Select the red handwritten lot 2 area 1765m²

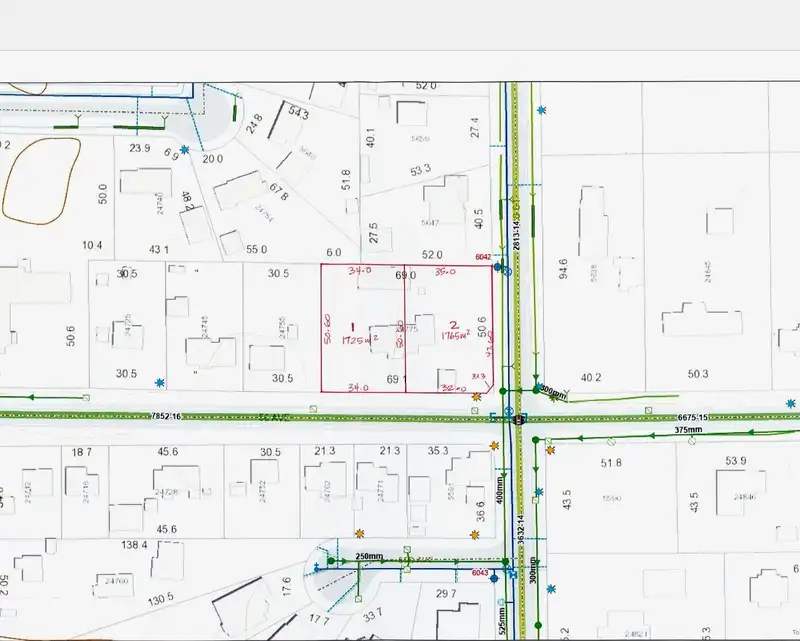click(455, 336)
